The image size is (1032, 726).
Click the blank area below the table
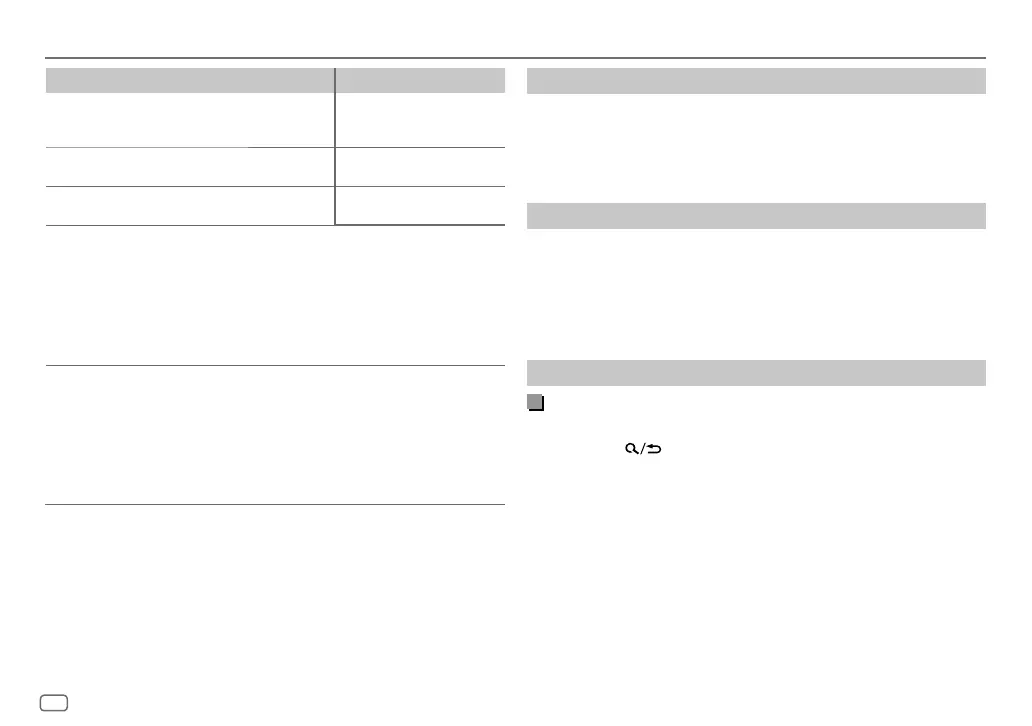click(275, 295)
